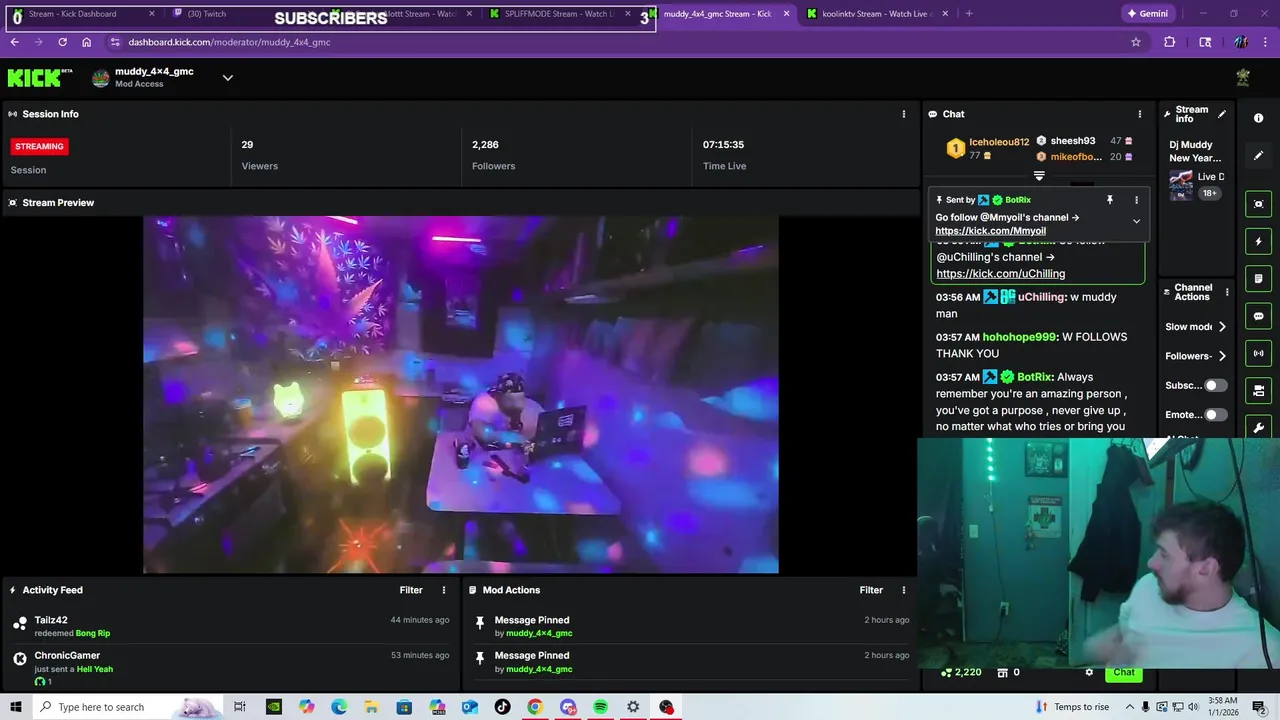Open Spotify from the taskbar
The image size is (1280, 720).
pyautogui.click(x=600, y=707)
